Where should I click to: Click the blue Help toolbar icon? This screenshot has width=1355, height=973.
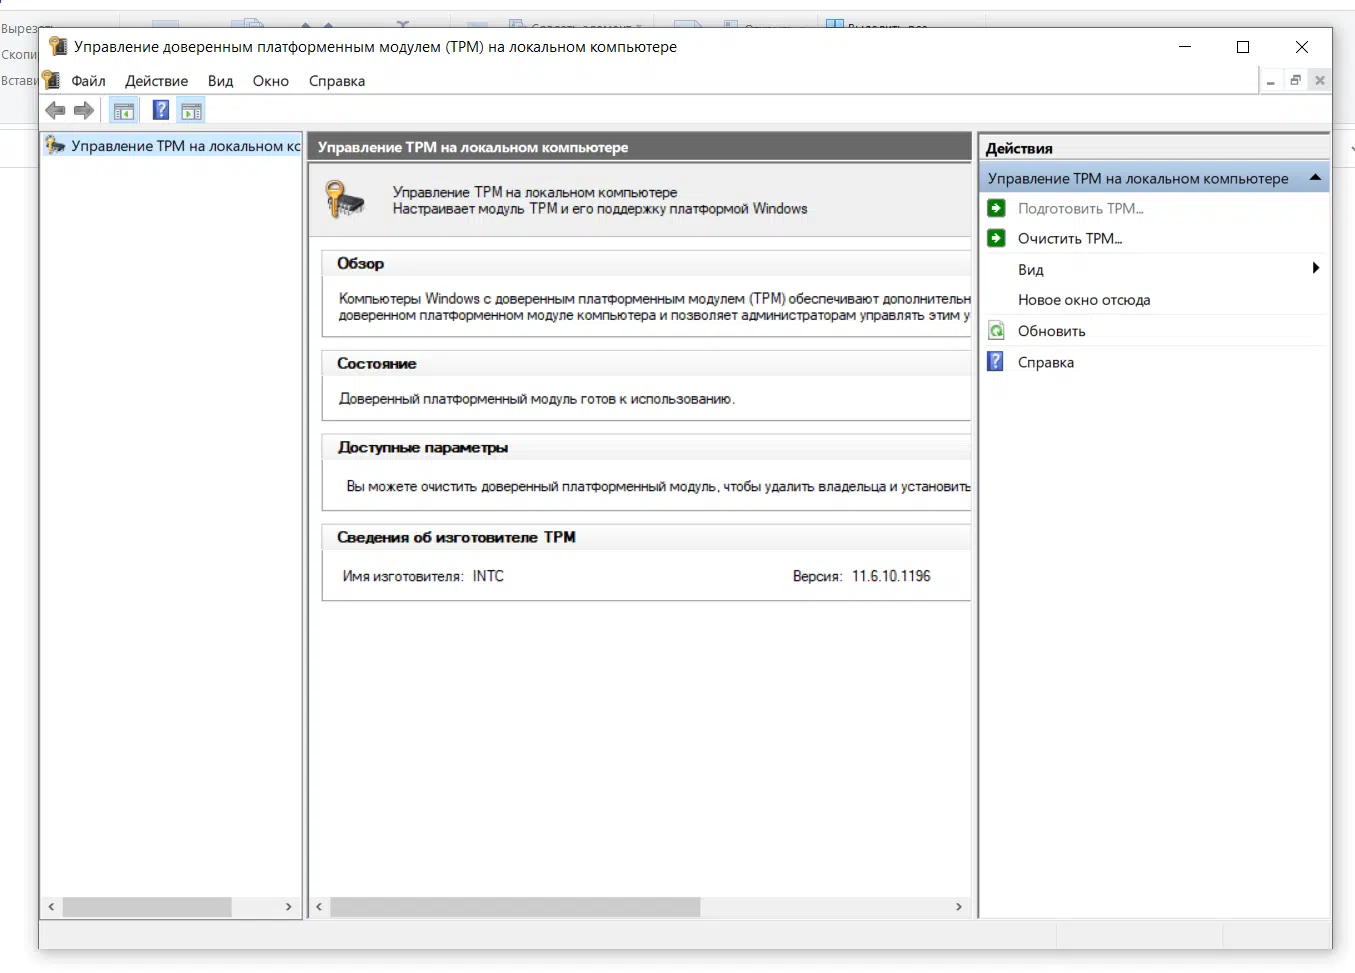pyautogui.click(x=160, y=111)
